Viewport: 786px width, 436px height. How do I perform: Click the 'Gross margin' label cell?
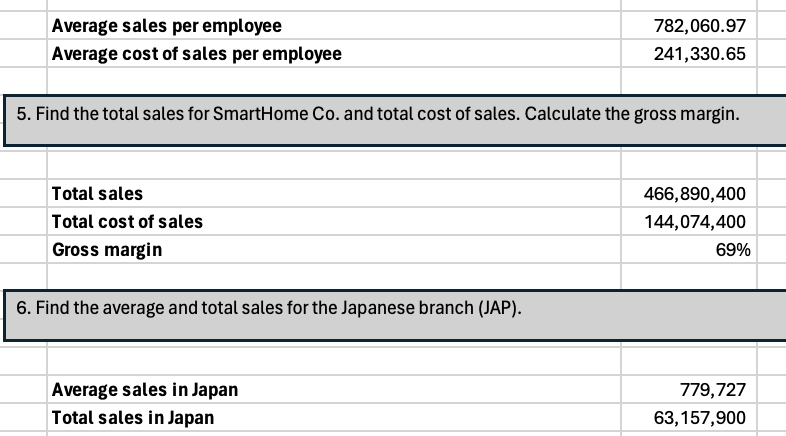click(x=107, y=250)
